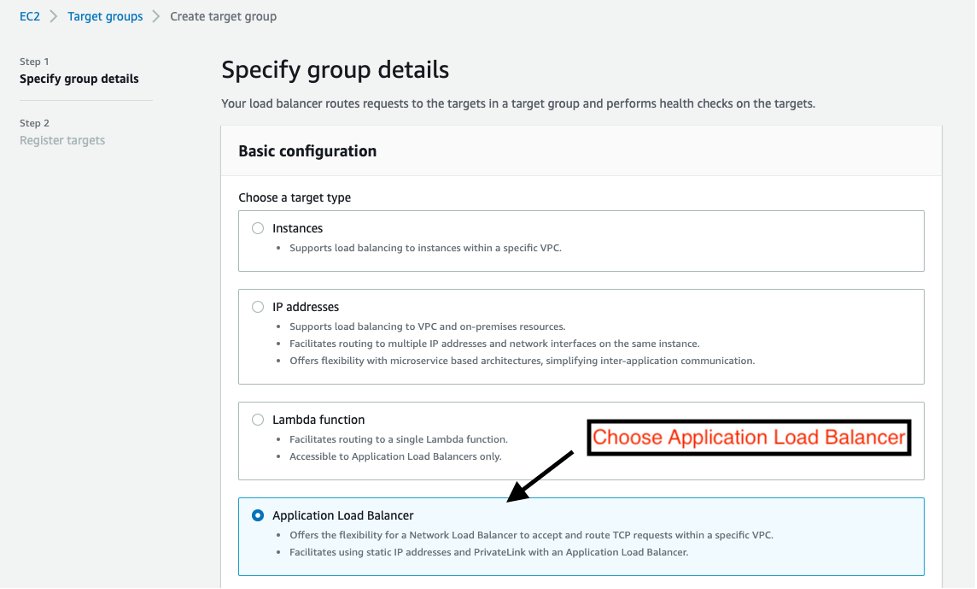
Task: Click the Choose a target type label
Action: [295, 197]
